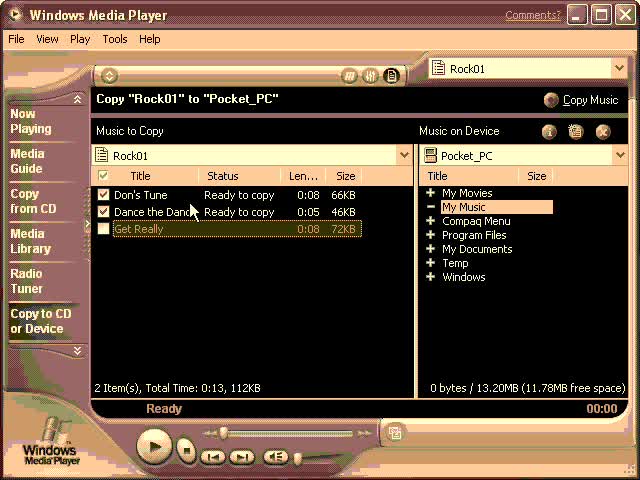Expand the Program Files folder
Screen dimensions: 640x480
point(430,235)
